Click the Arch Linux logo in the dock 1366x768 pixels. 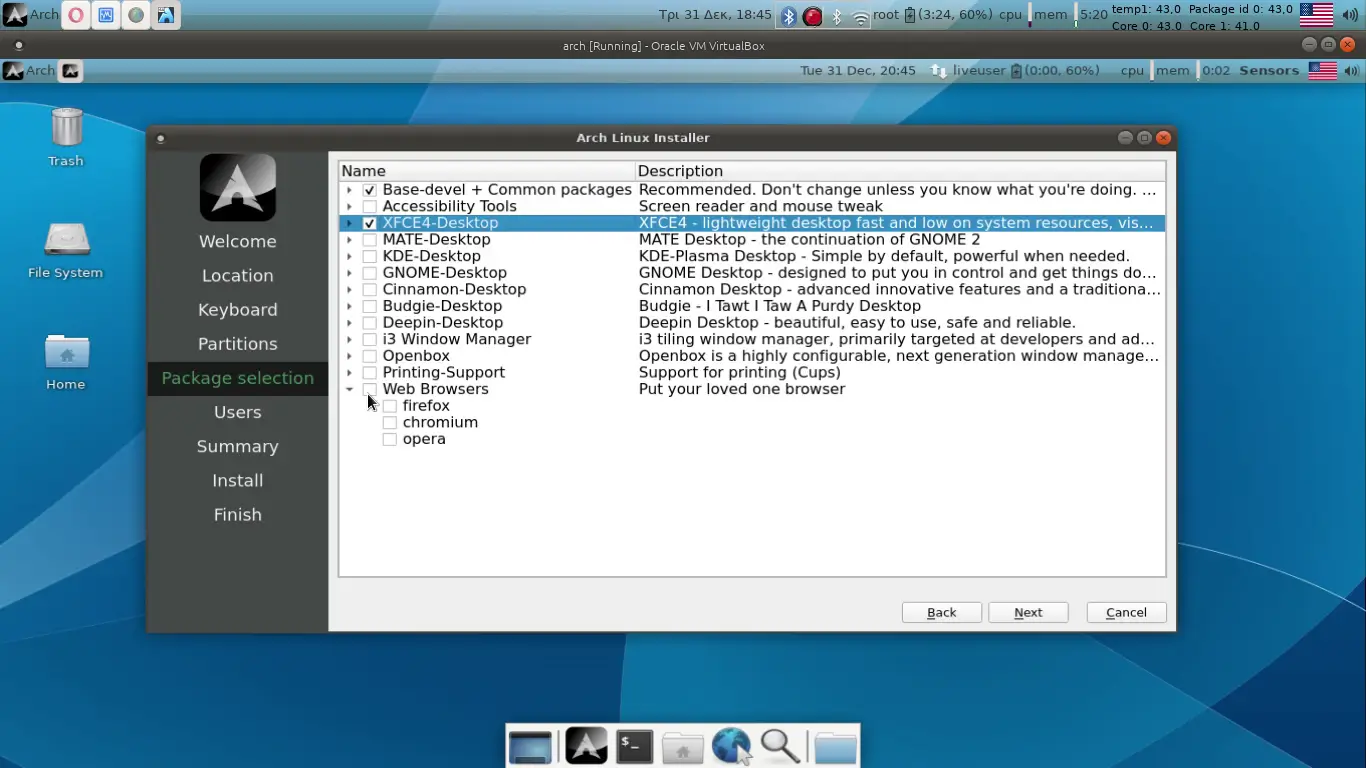pyautogui.click(x=585, y=745)
